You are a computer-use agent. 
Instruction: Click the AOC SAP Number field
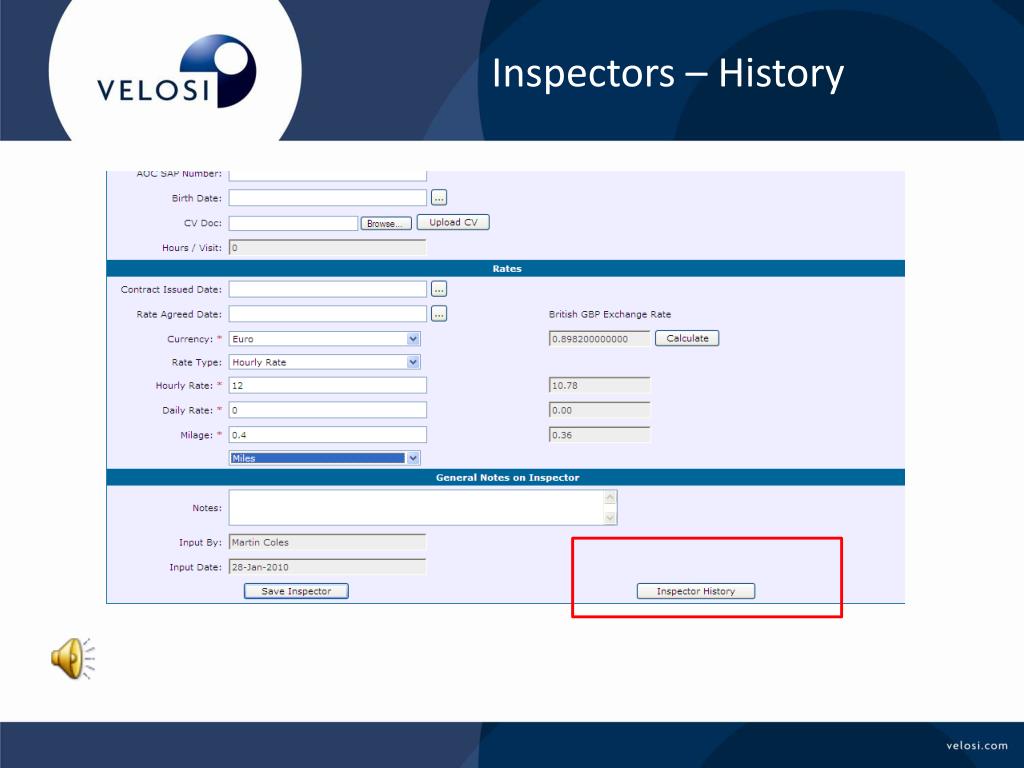pos(328,175)
